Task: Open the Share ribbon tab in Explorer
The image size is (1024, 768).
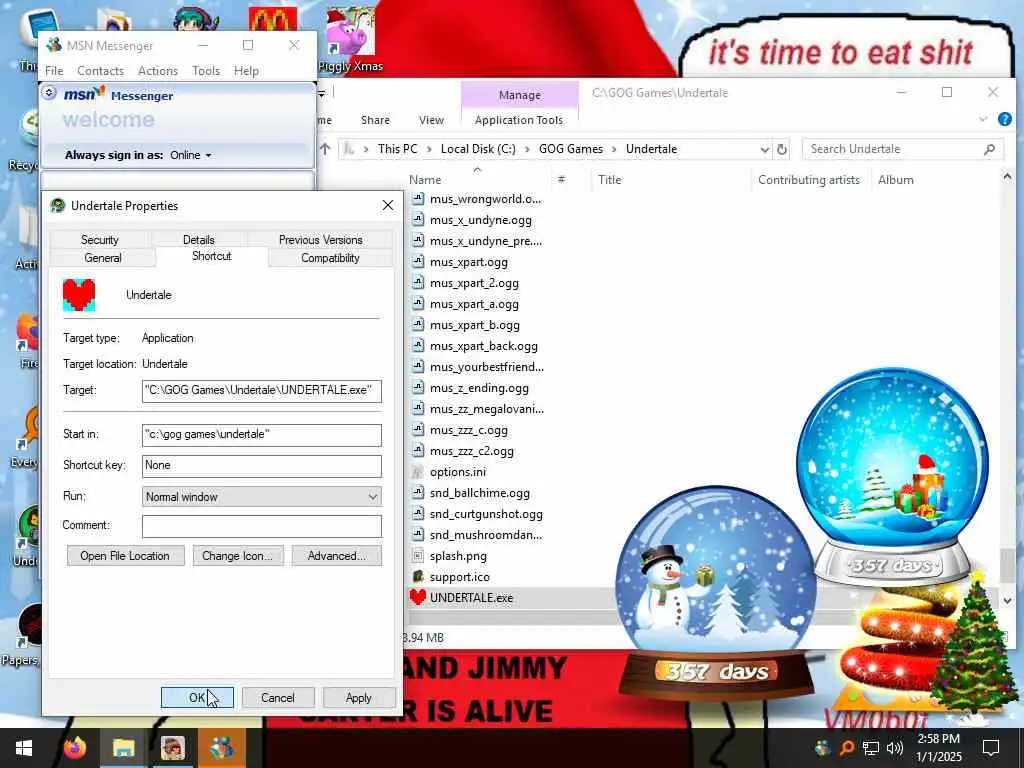Action: (x=376, y=120)
